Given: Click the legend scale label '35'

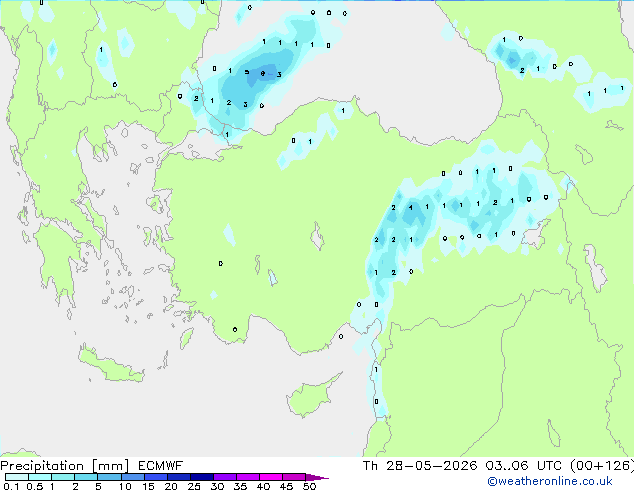Looking at the screenshot, I should 240,486.
